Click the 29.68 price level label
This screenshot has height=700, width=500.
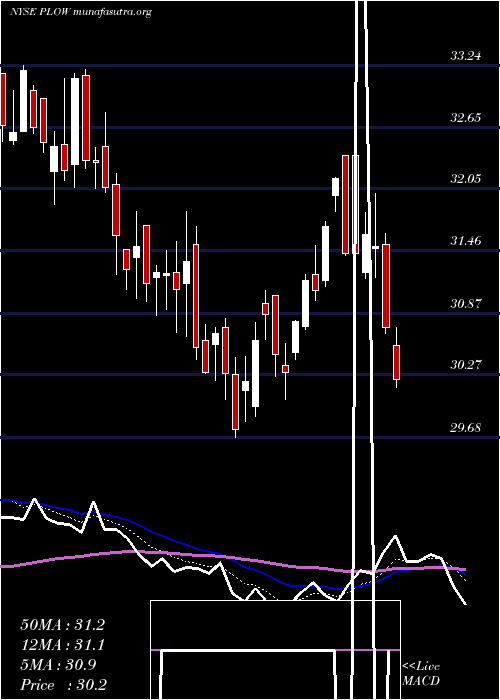point(466,428)
